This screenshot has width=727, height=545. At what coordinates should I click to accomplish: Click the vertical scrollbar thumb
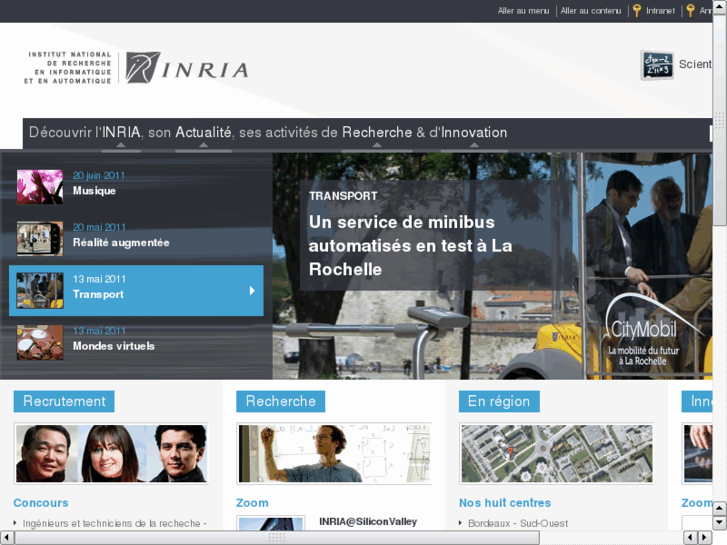tap(720, 120)
